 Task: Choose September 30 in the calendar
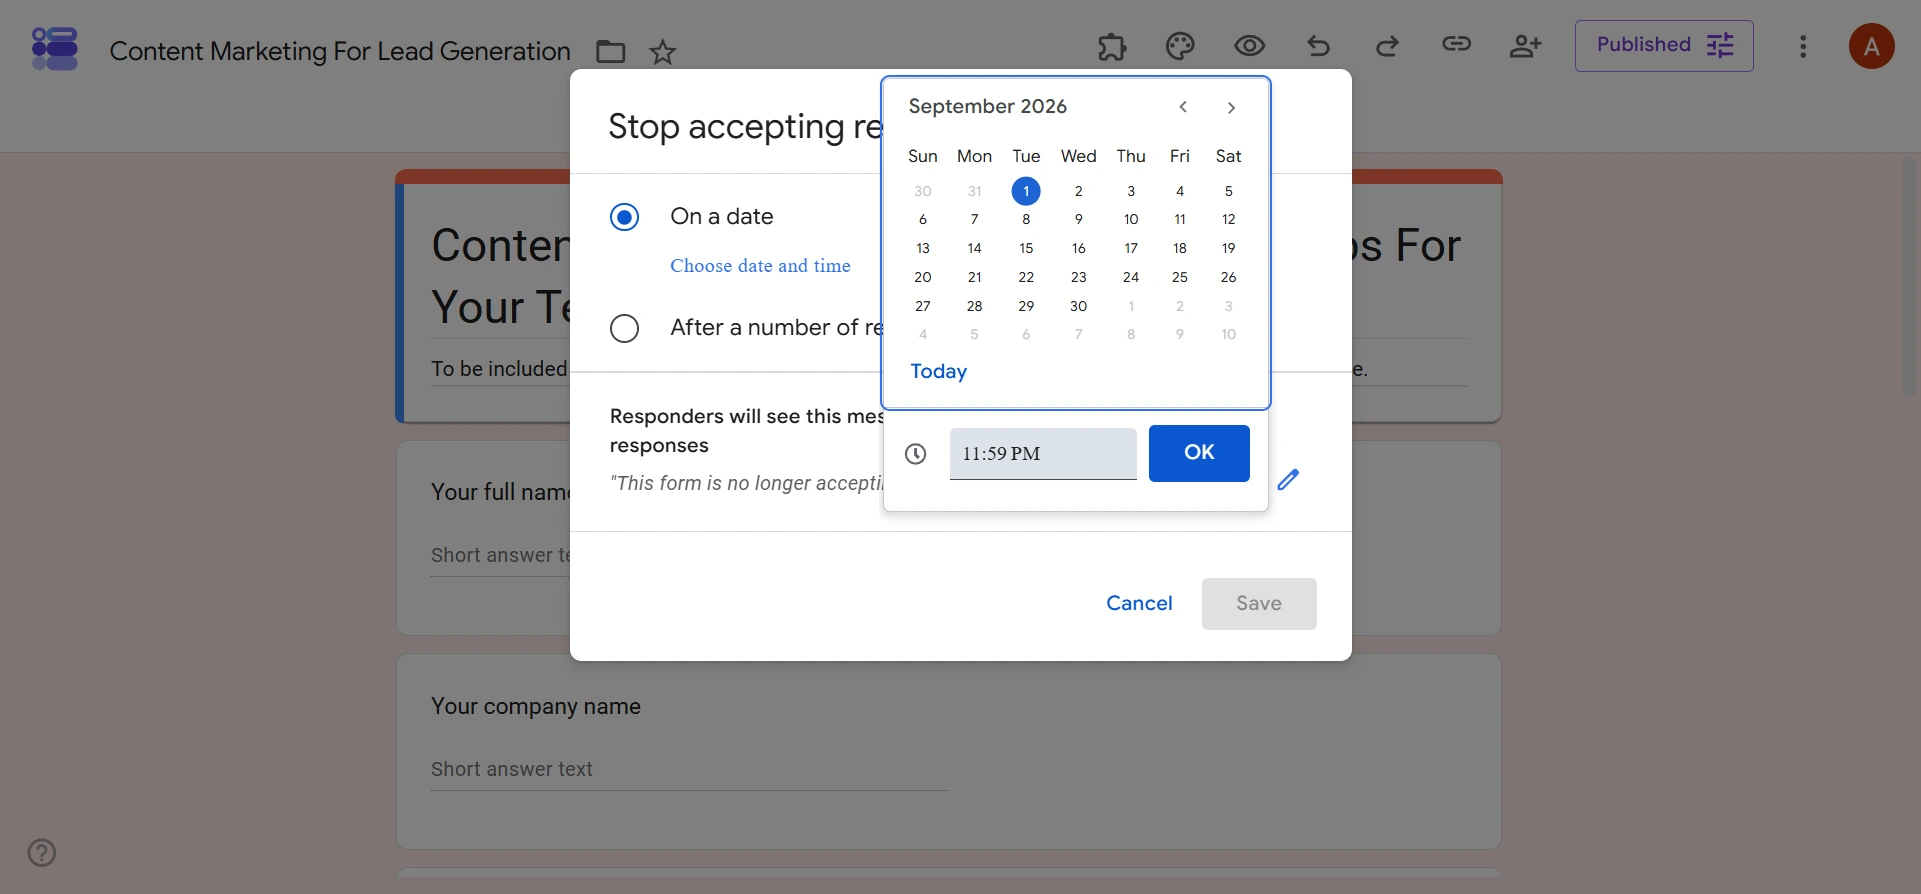point(1078,306)
